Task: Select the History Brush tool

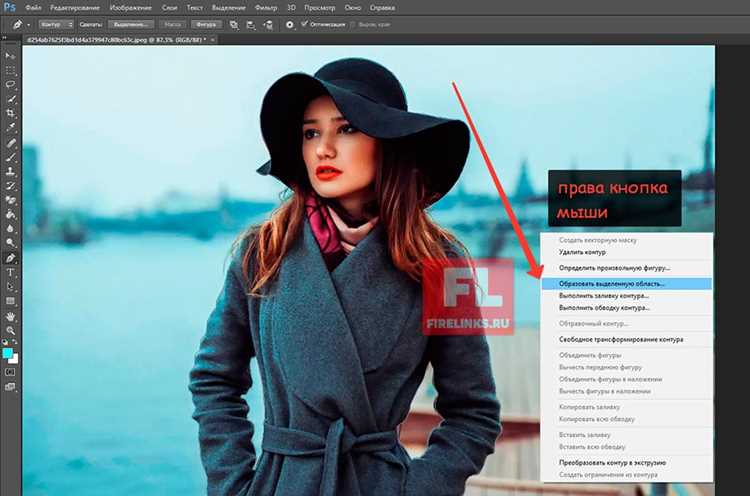Action: [10, 186]
